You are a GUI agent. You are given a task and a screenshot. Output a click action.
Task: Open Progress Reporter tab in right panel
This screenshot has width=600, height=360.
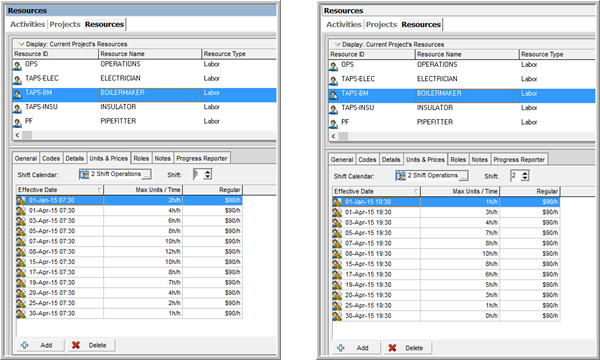tap(519, 160)
